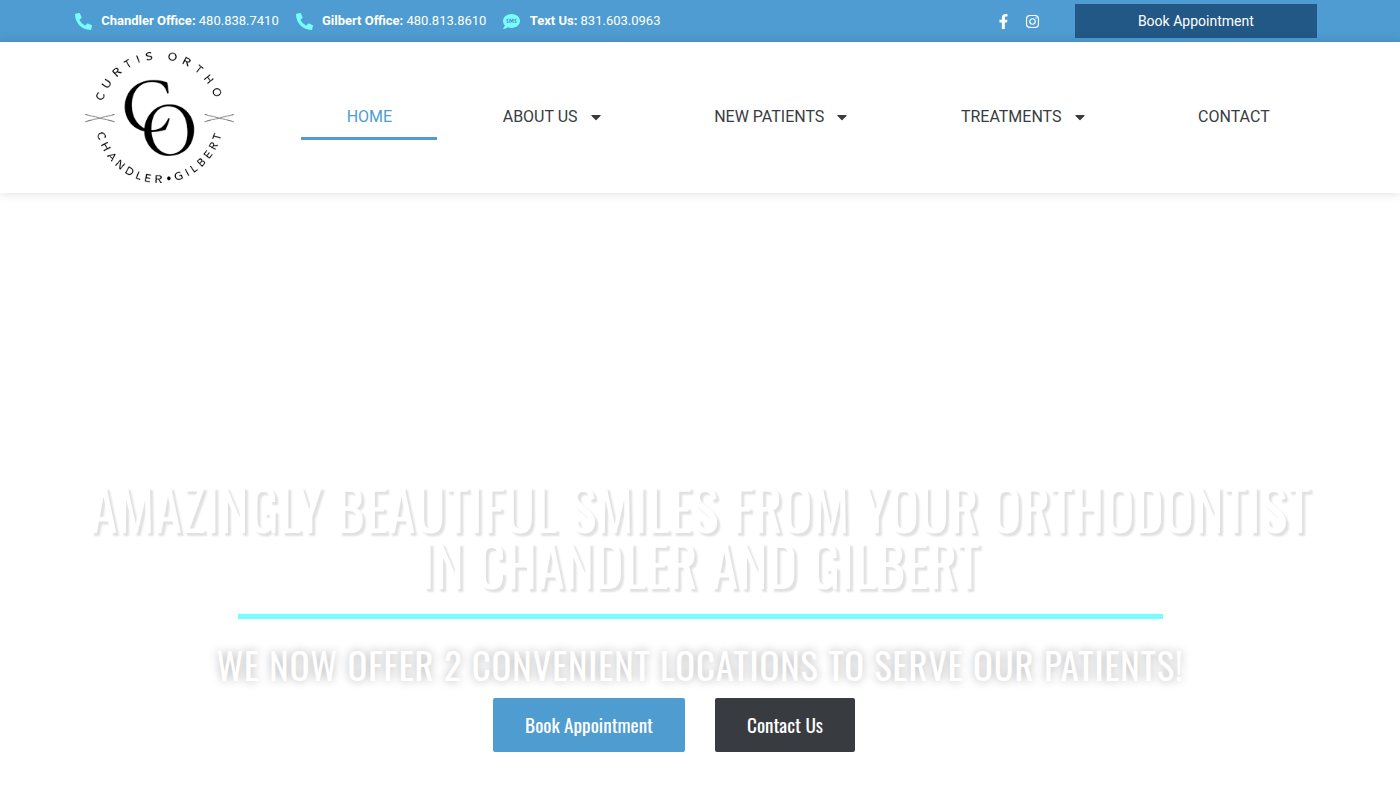The height and width of the screenshot is (788, 1400).
Task: Click the Gilbert Office phone icon
Action: [304, 21]
